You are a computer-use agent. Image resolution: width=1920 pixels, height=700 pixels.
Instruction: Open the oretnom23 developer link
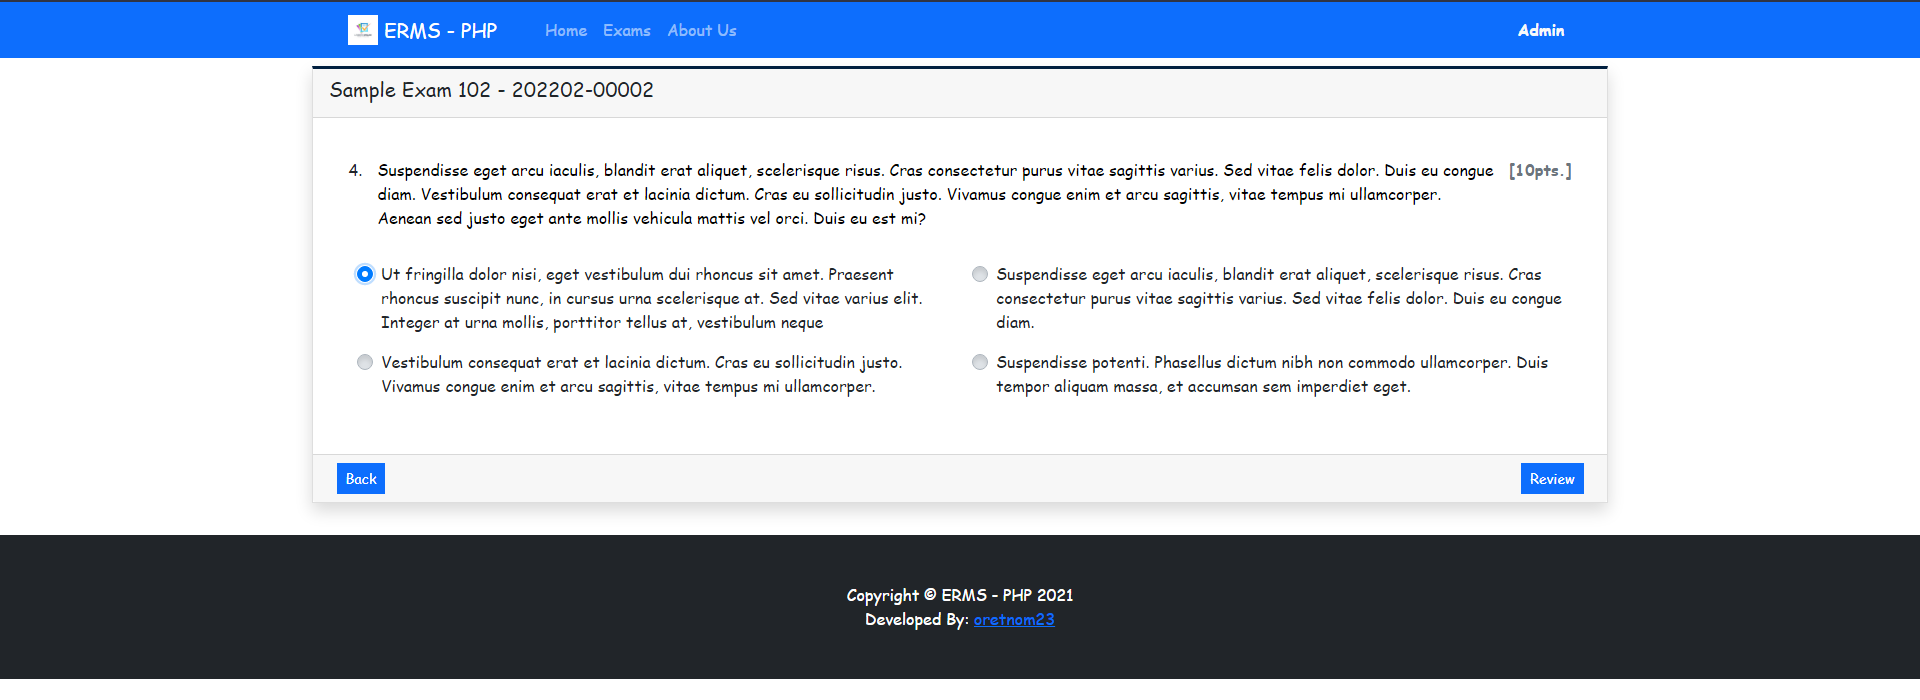(x=1014, y=620)
